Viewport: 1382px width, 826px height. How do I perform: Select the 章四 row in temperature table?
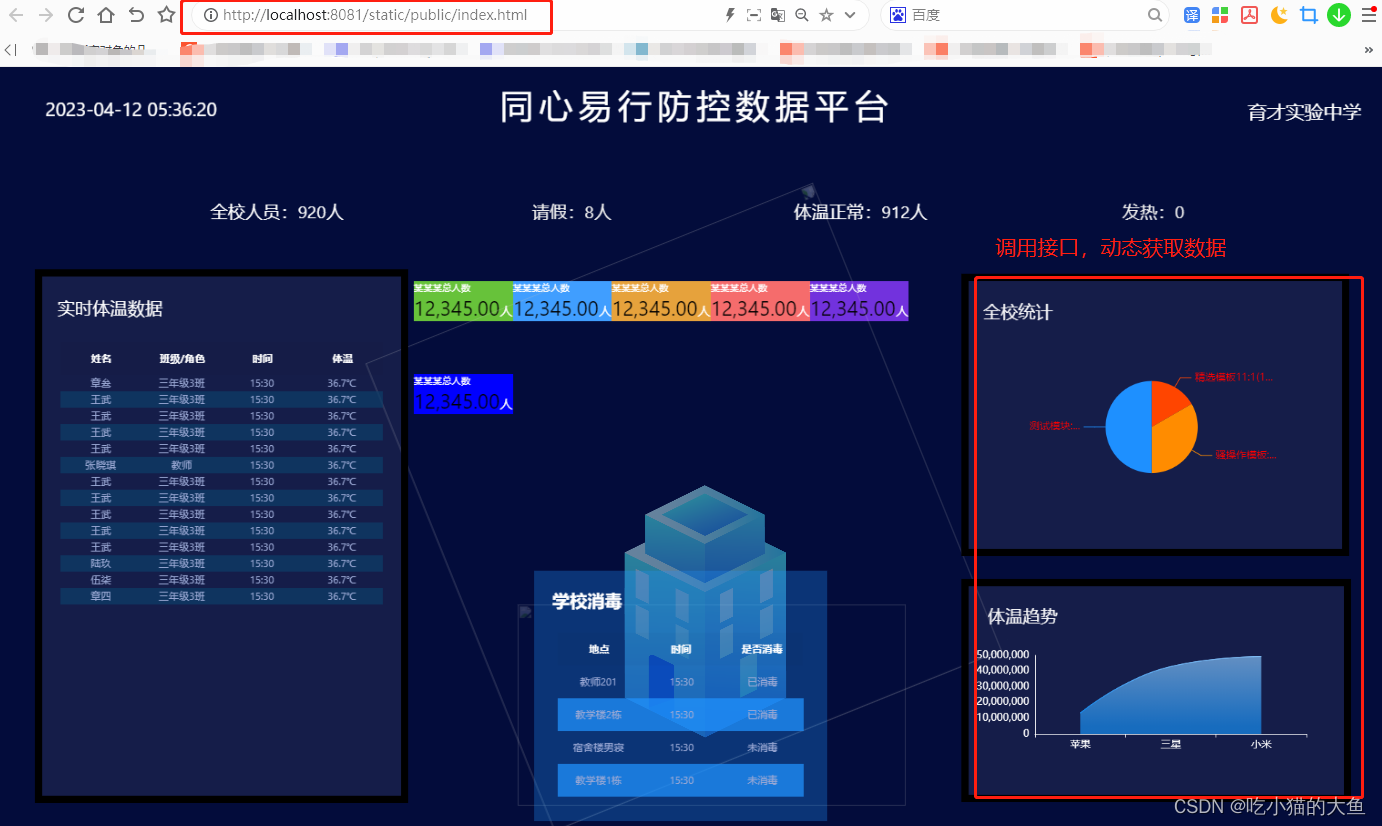tap(221, 596)
